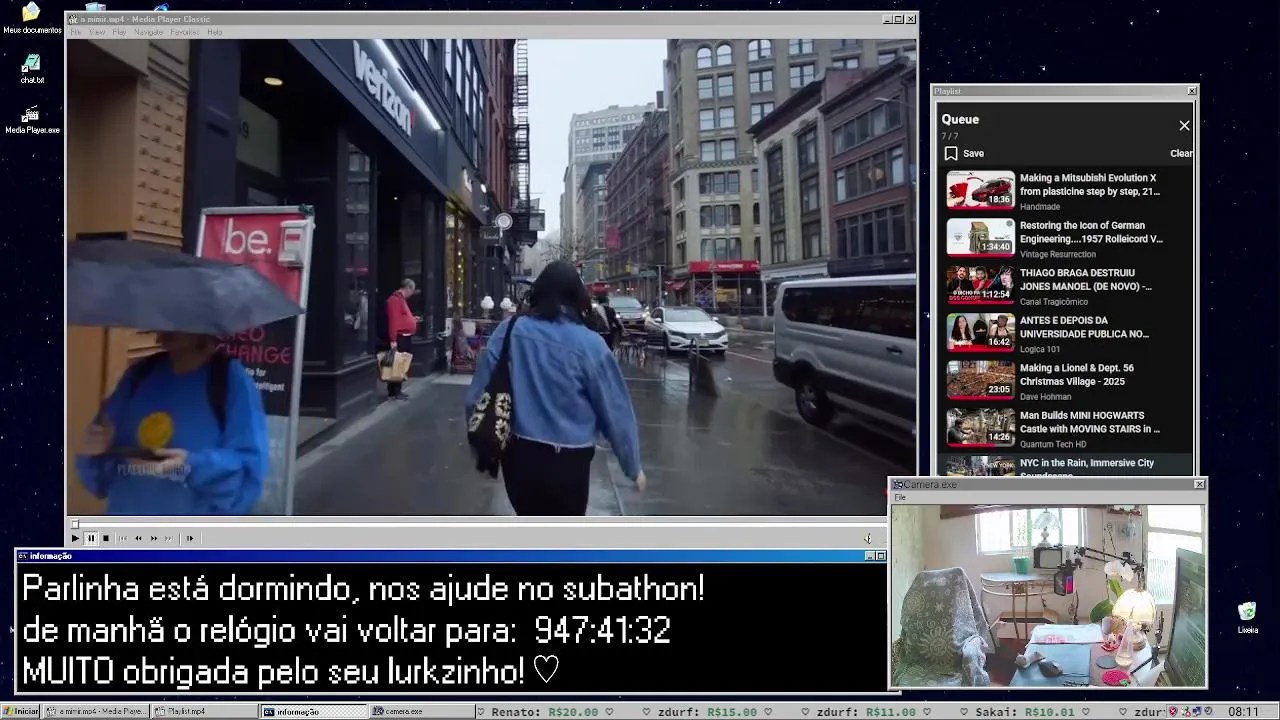This screenshot has height=720, width=1280.
Task: Click the Save label in Queue
Action: [973, 153]
